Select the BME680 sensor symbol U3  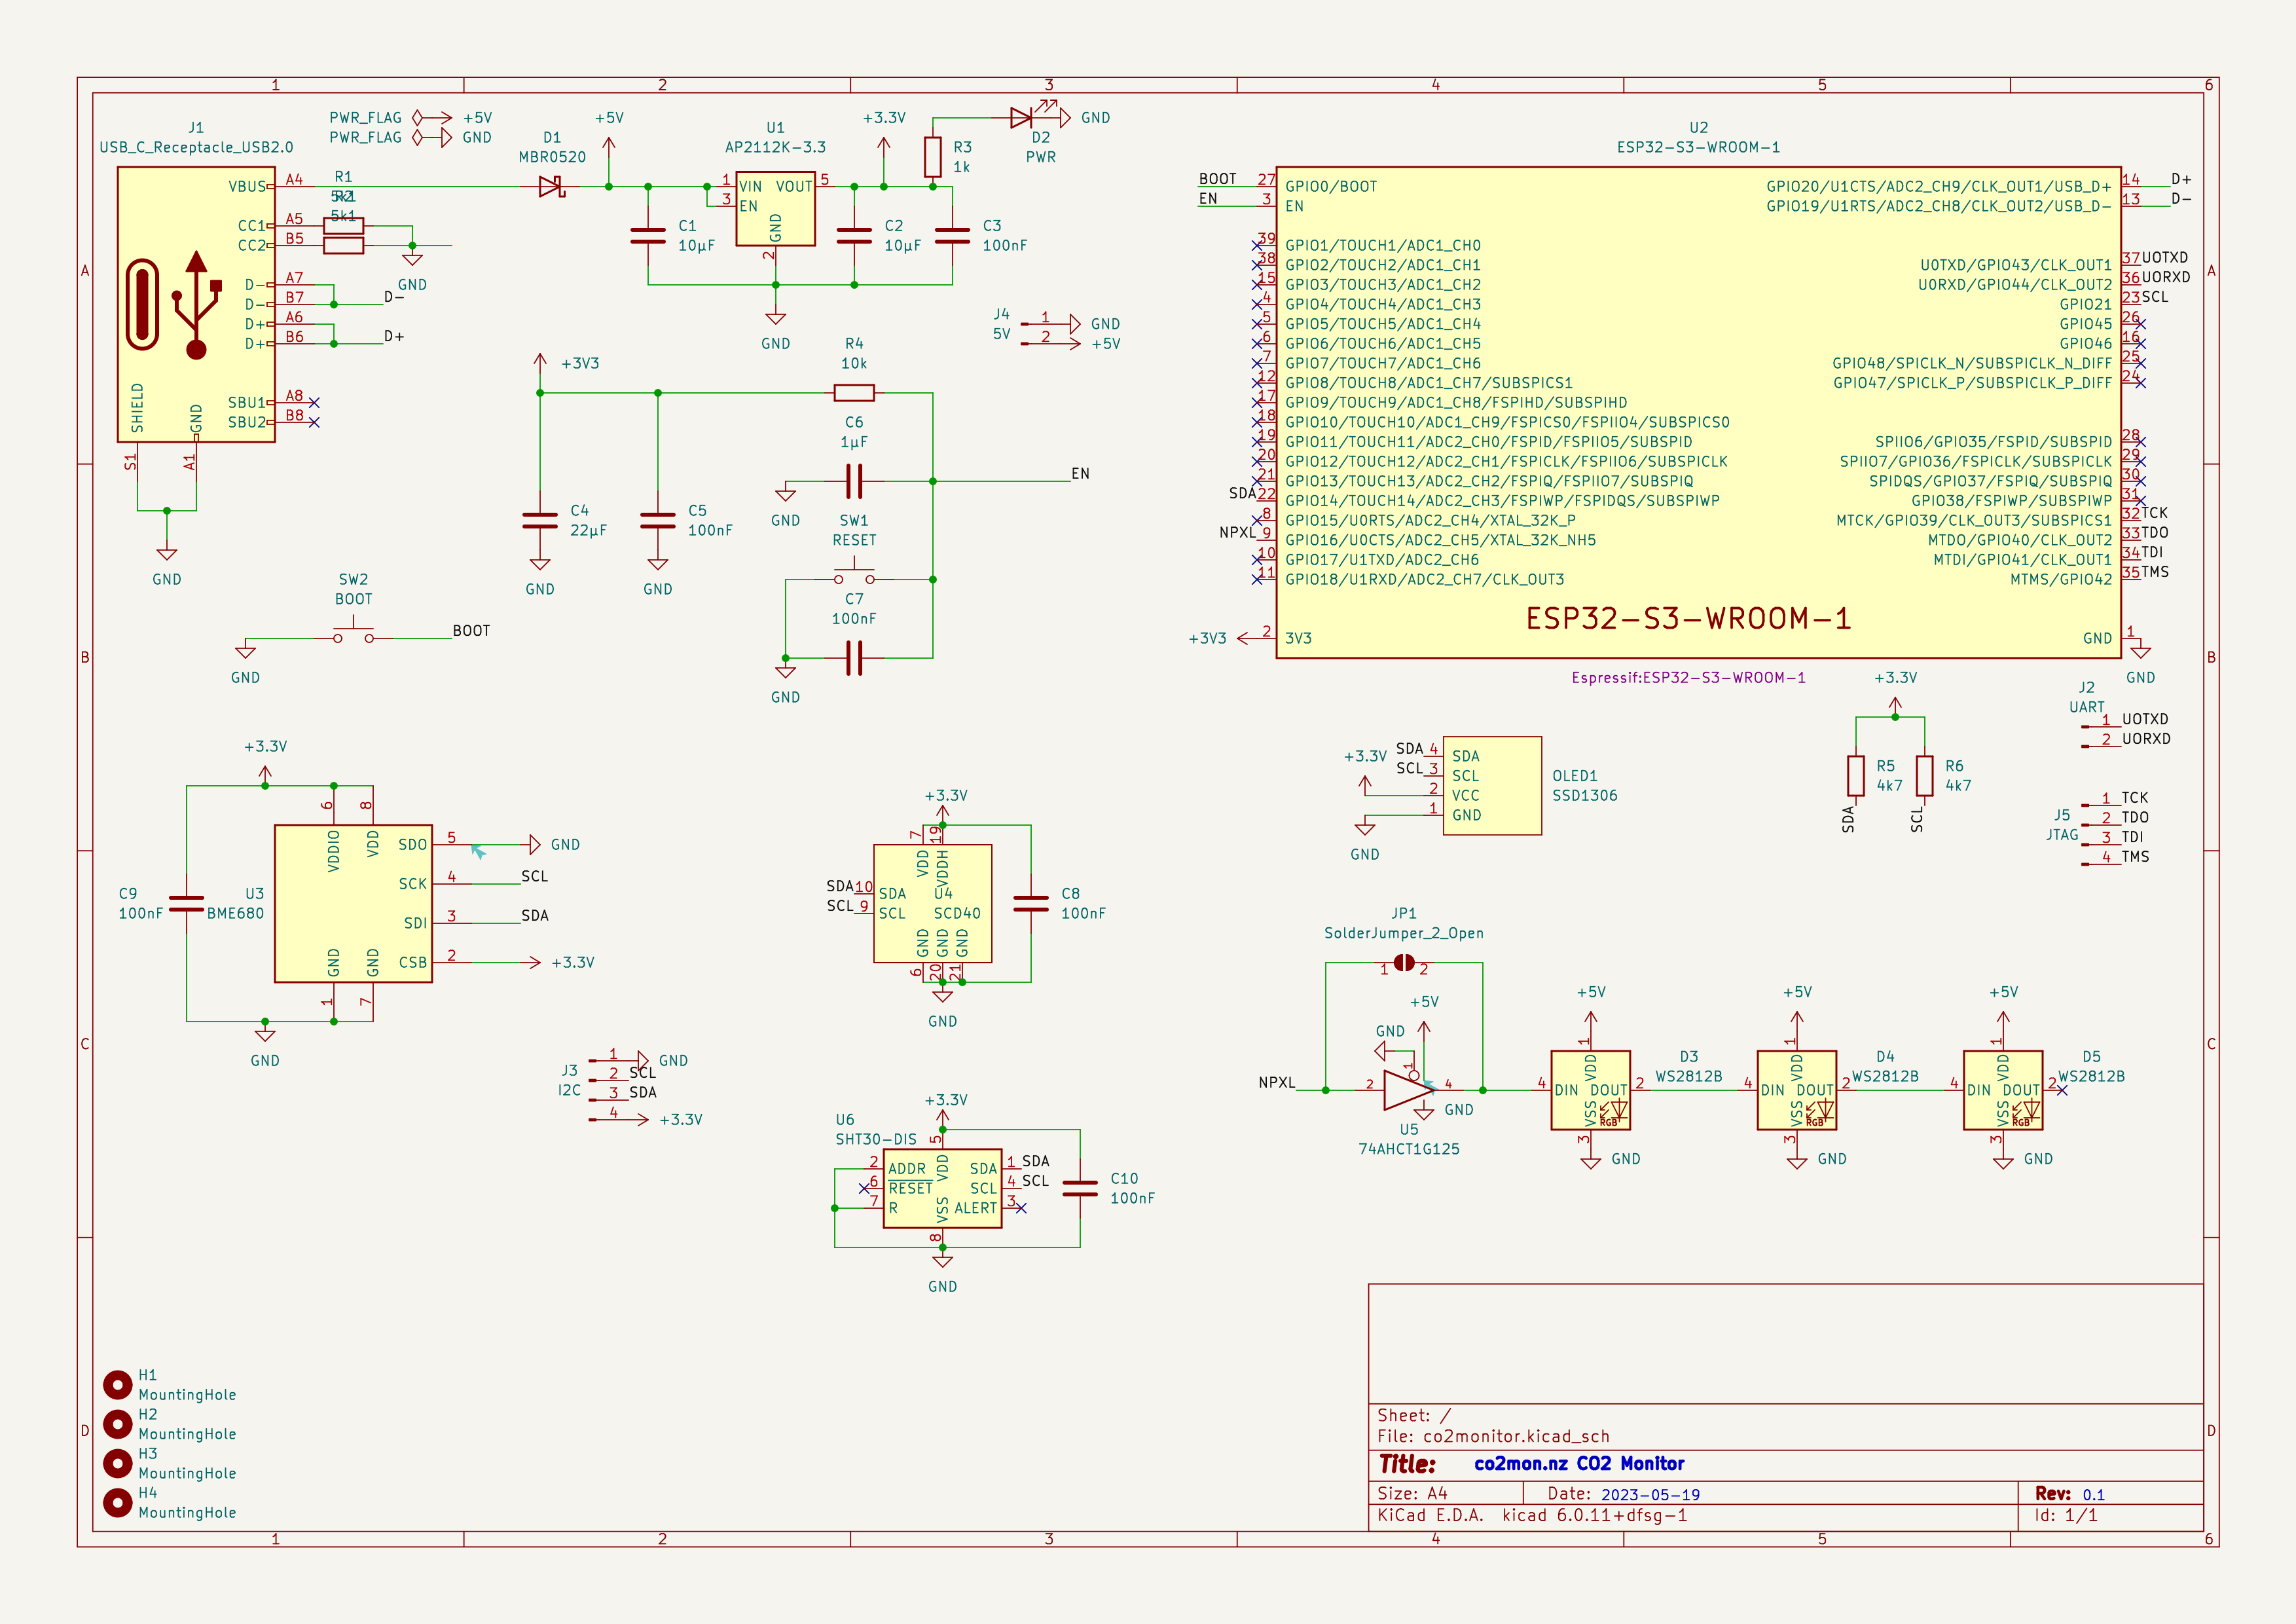pos(352,905)
